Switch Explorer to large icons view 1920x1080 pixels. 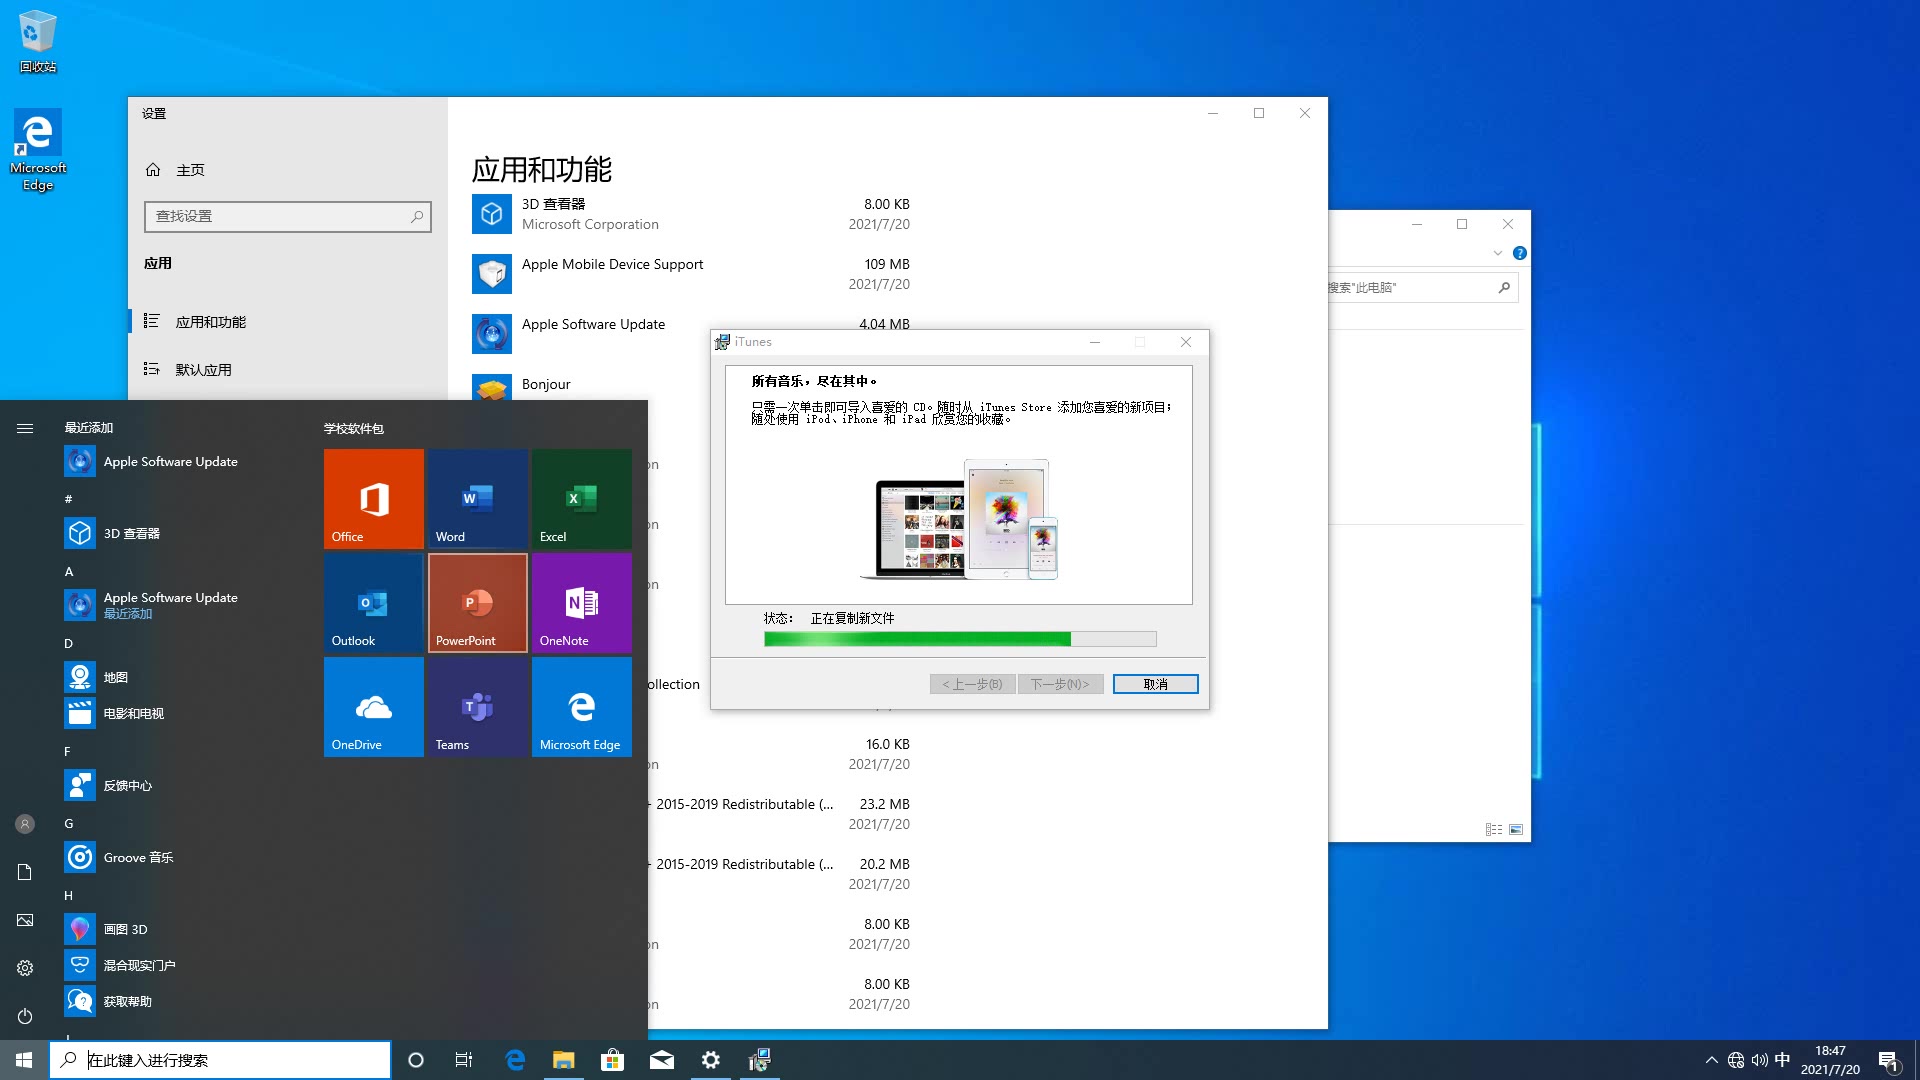coord(1516,830)
